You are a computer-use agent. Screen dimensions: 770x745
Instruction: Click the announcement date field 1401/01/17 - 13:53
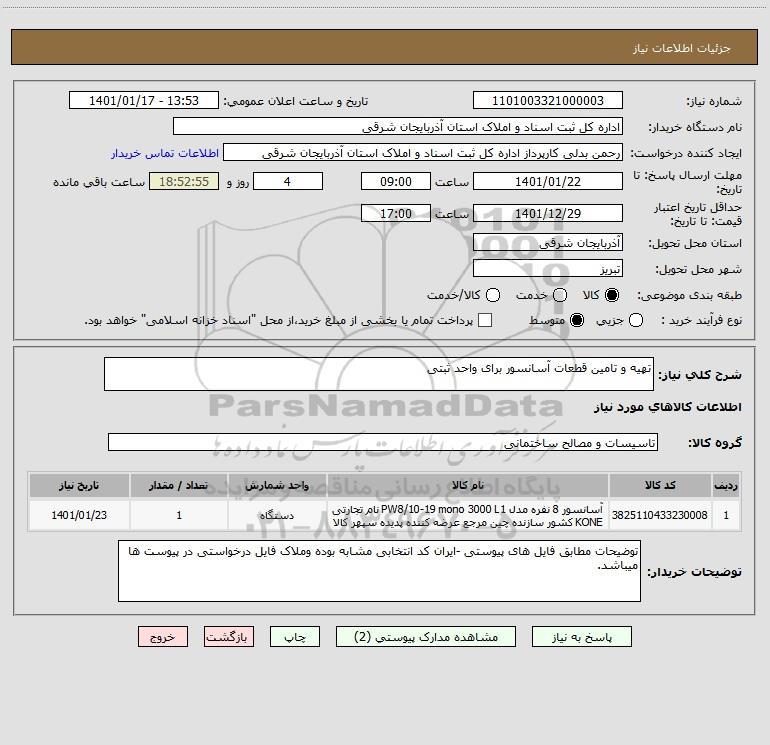143,101
